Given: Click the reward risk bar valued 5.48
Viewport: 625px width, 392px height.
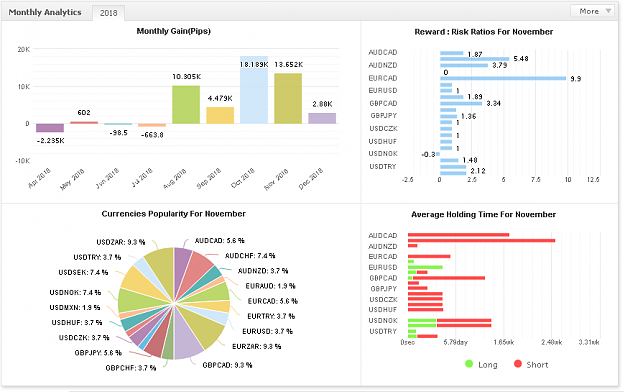Looking at the screenshot, I should click(475, 59).
